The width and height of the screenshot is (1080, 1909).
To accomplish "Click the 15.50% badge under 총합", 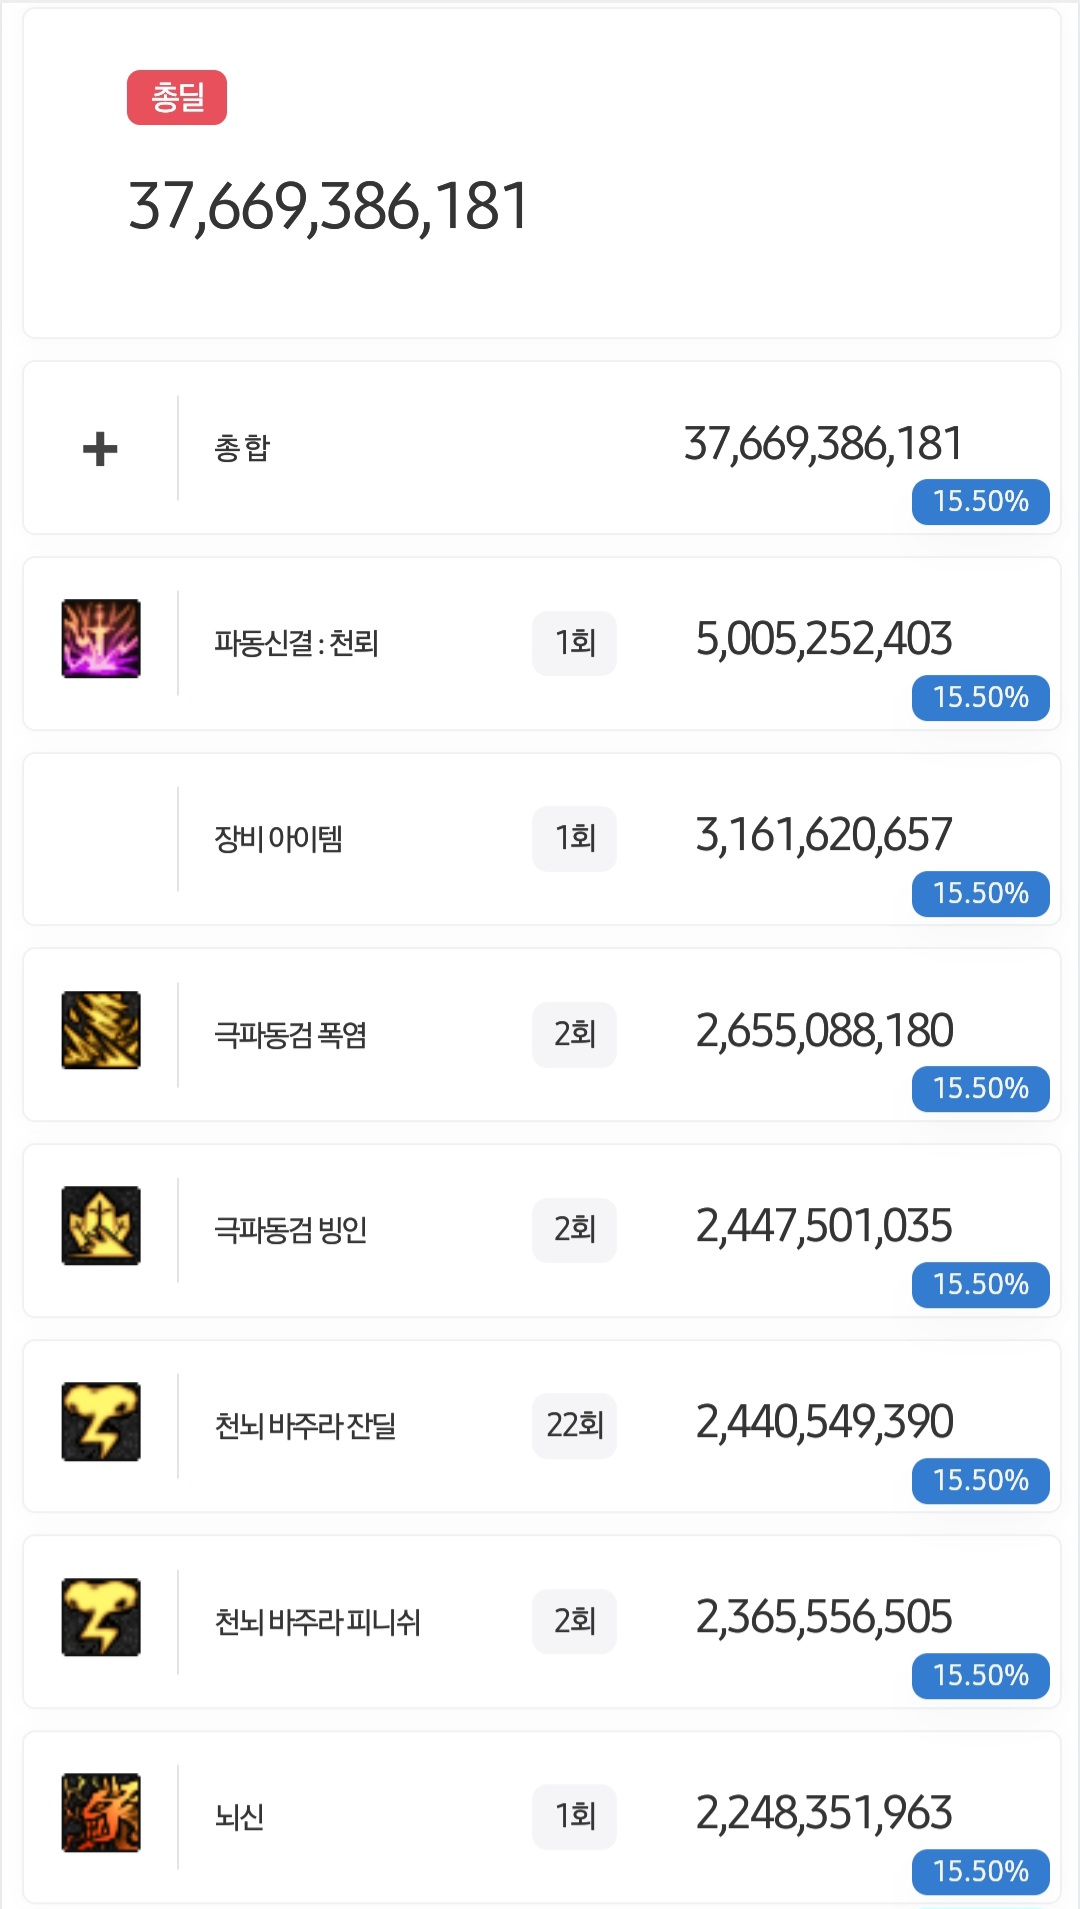I will [980, 501].
